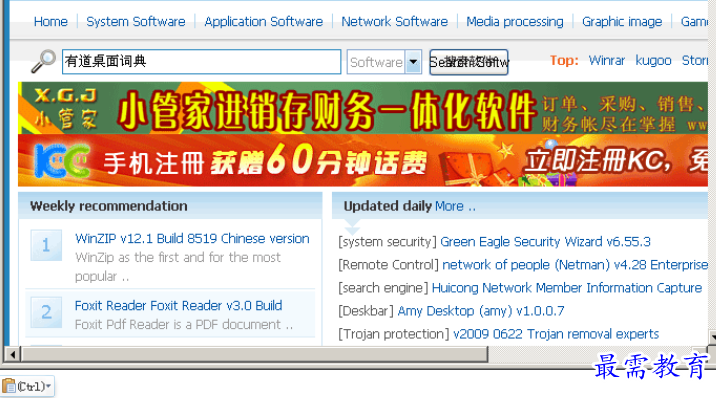Viewport: 716px width, 398px height.
Task: Click the Foxit Pdf Reader description text
Action: [184, 325]
